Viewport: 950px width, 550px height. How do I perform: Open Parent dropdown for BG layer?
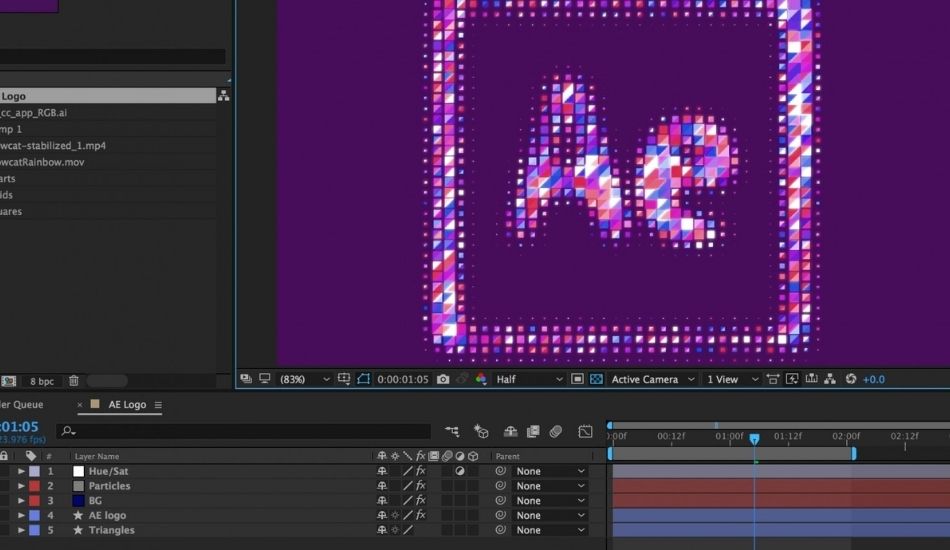tap(550, 501)
